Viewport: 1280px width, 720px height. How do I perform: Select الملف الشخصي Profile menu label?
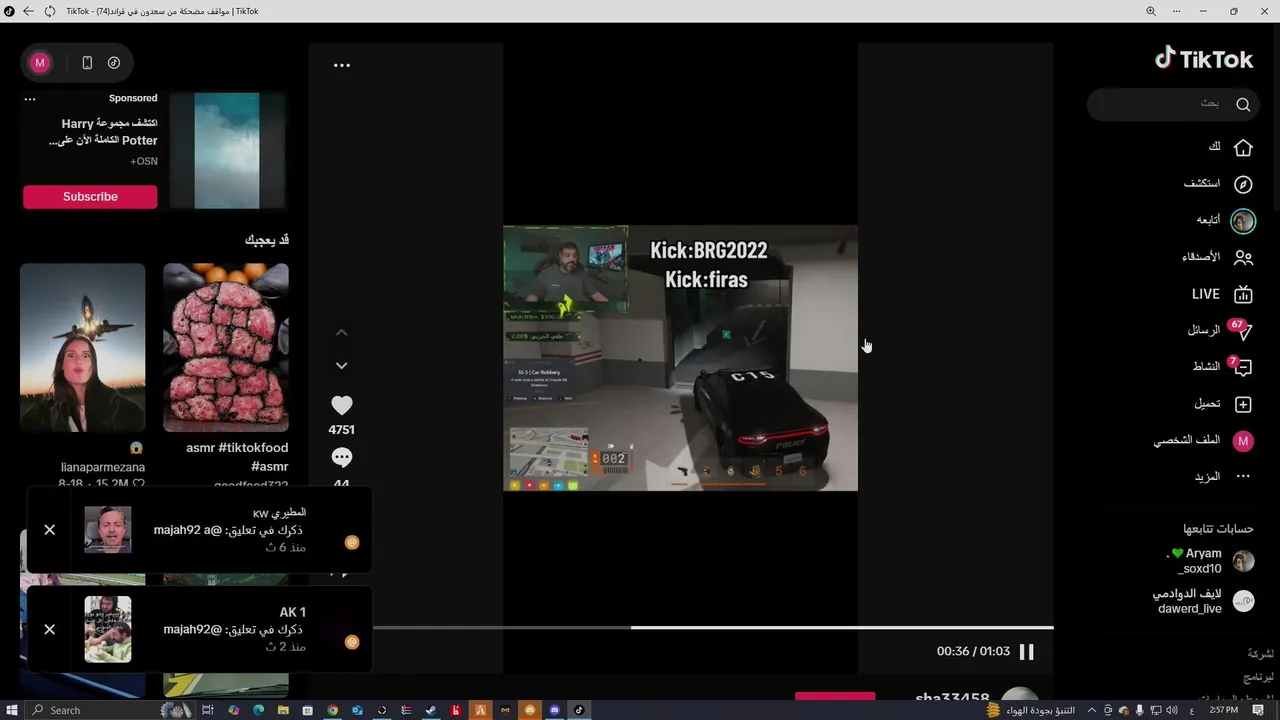pos(1187,440)
